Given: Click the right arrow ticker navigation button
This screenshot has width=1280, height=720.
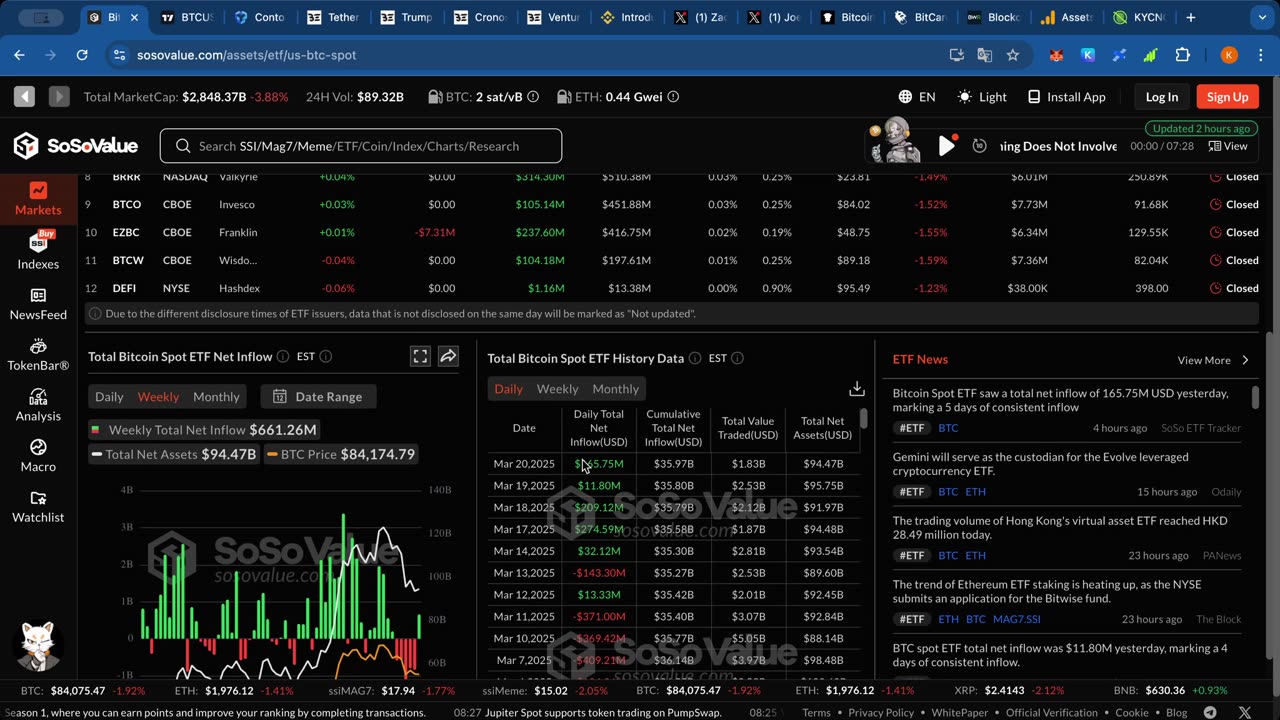Looking at the screenshot, I should click(59, 97).
